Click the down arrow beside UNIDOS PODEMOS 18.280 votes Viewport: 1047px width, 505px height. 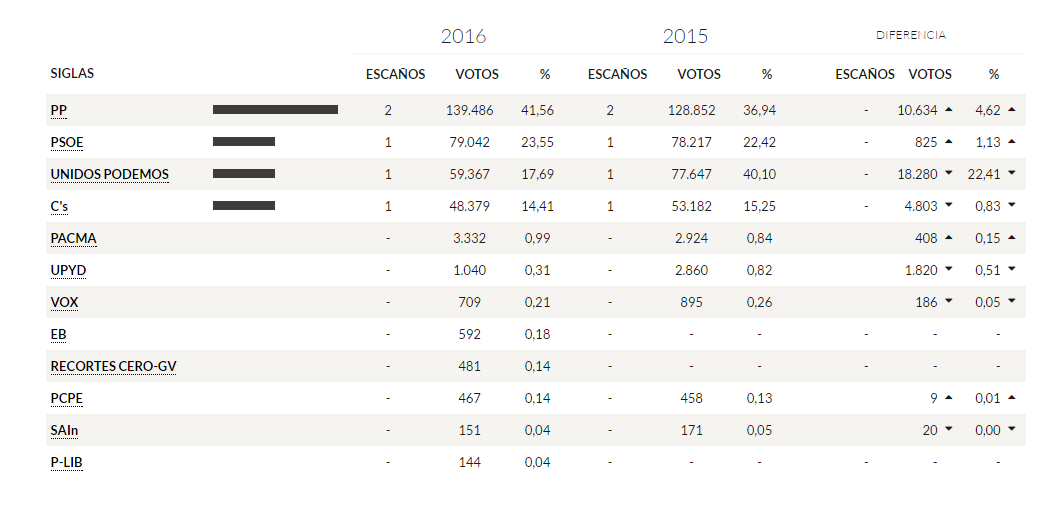948,174
